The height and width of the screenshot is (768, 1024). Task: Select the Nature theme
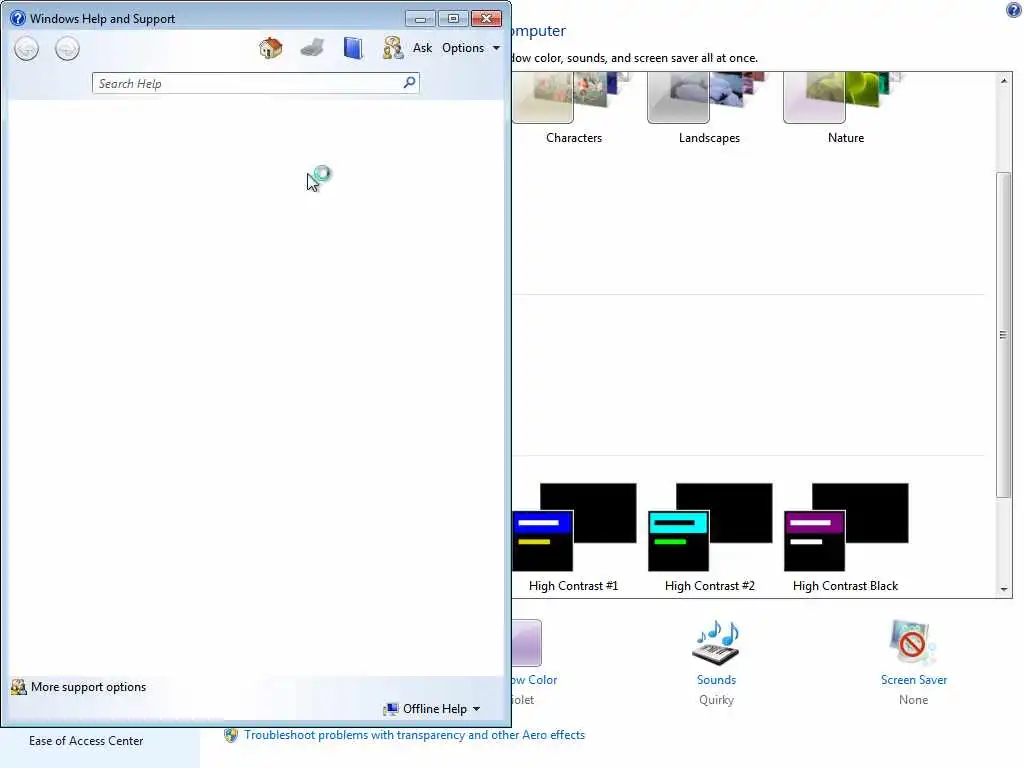[x=846, y=108]
